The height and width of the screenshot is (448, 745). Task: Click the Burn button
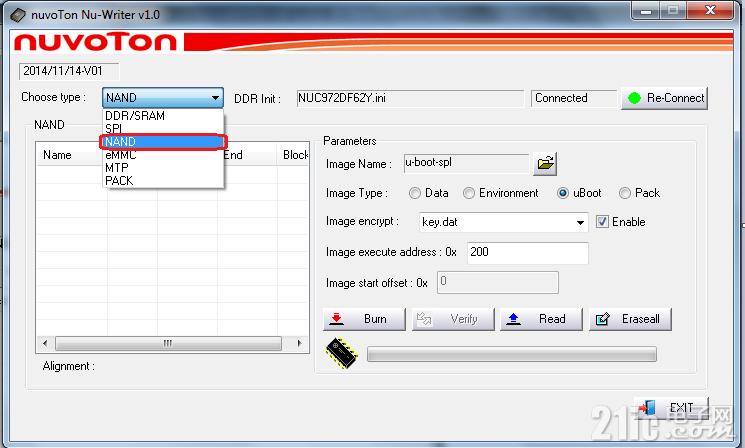364,319
